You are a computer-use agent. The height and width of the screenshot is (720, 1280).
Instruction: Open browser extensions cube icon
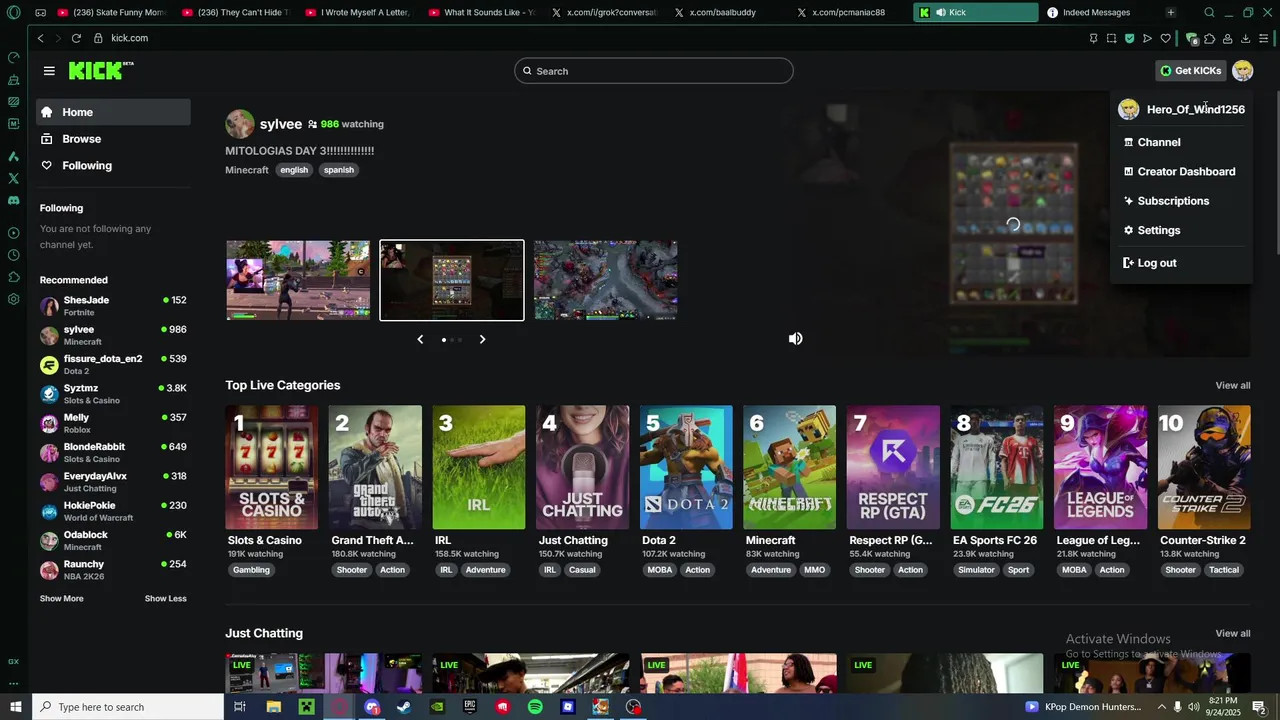coord(1209,38)
